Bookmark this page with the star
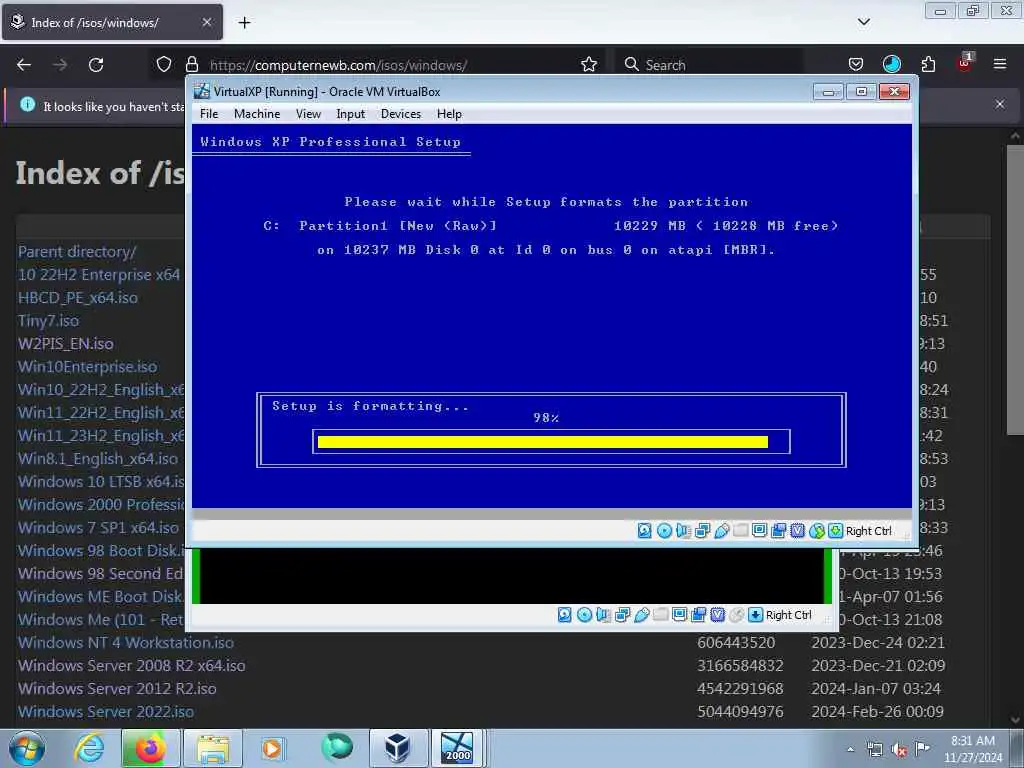 589,65
